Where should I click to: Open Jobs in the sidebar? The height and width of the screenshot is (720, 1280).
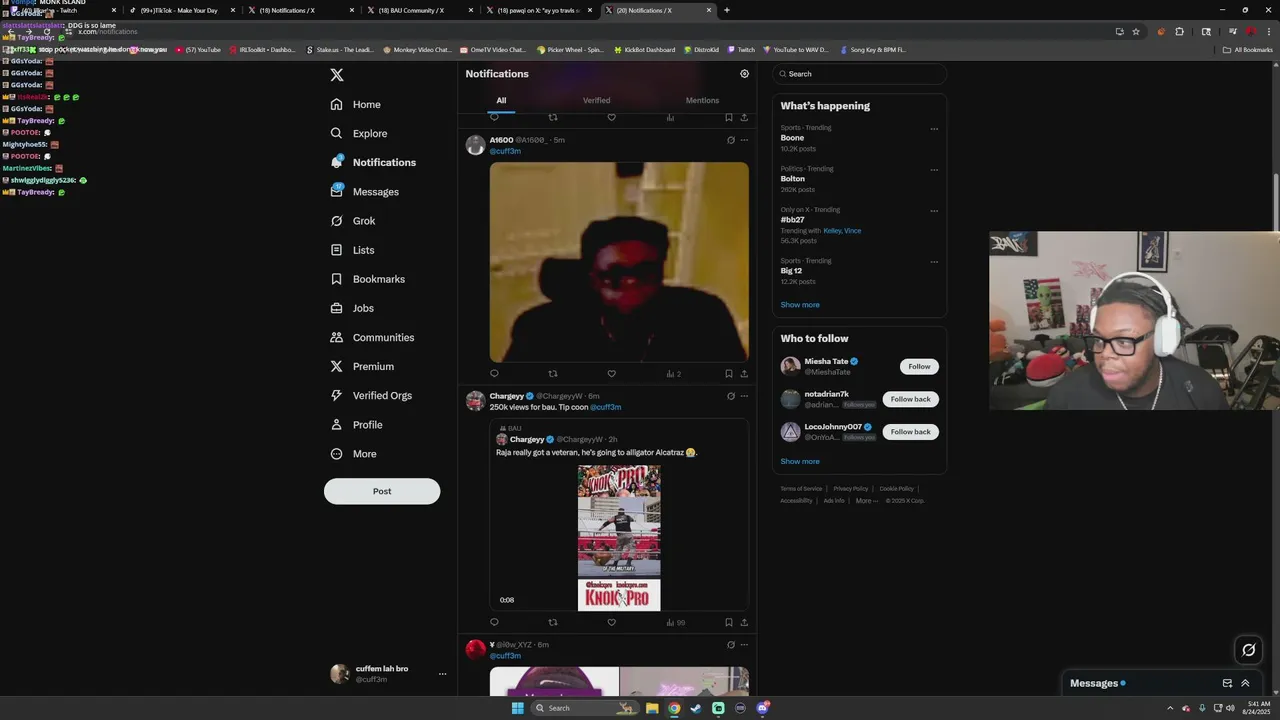point(352,308)
